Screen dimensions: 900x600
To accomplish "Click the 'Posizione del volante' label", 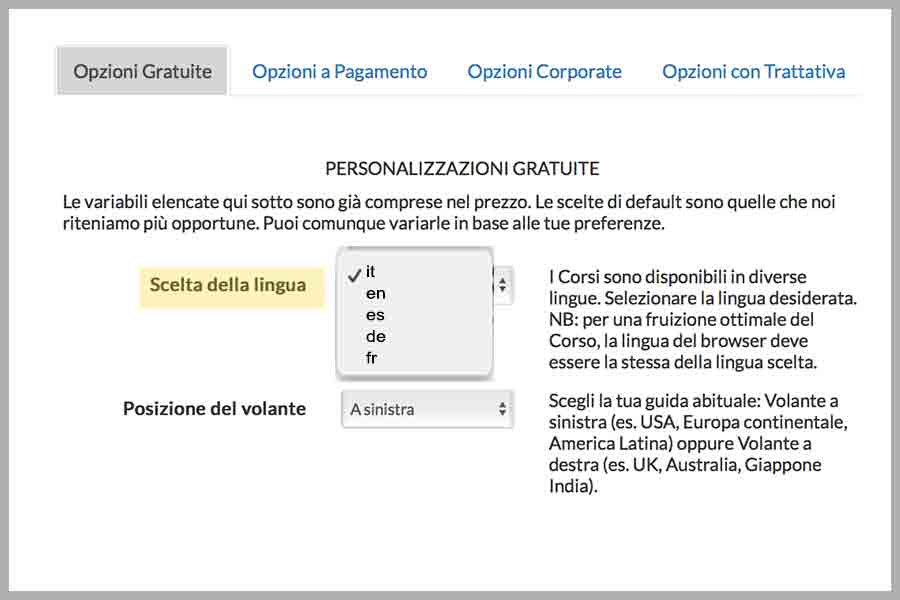I will (214, 408).
